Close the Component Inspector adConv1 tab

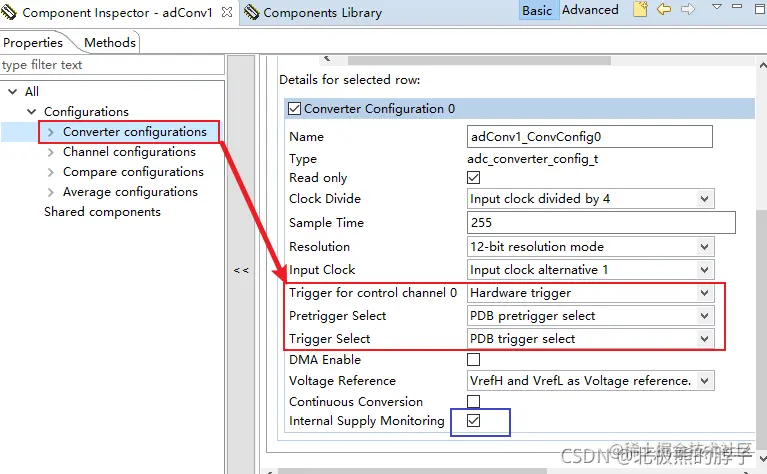coord(227,12)
